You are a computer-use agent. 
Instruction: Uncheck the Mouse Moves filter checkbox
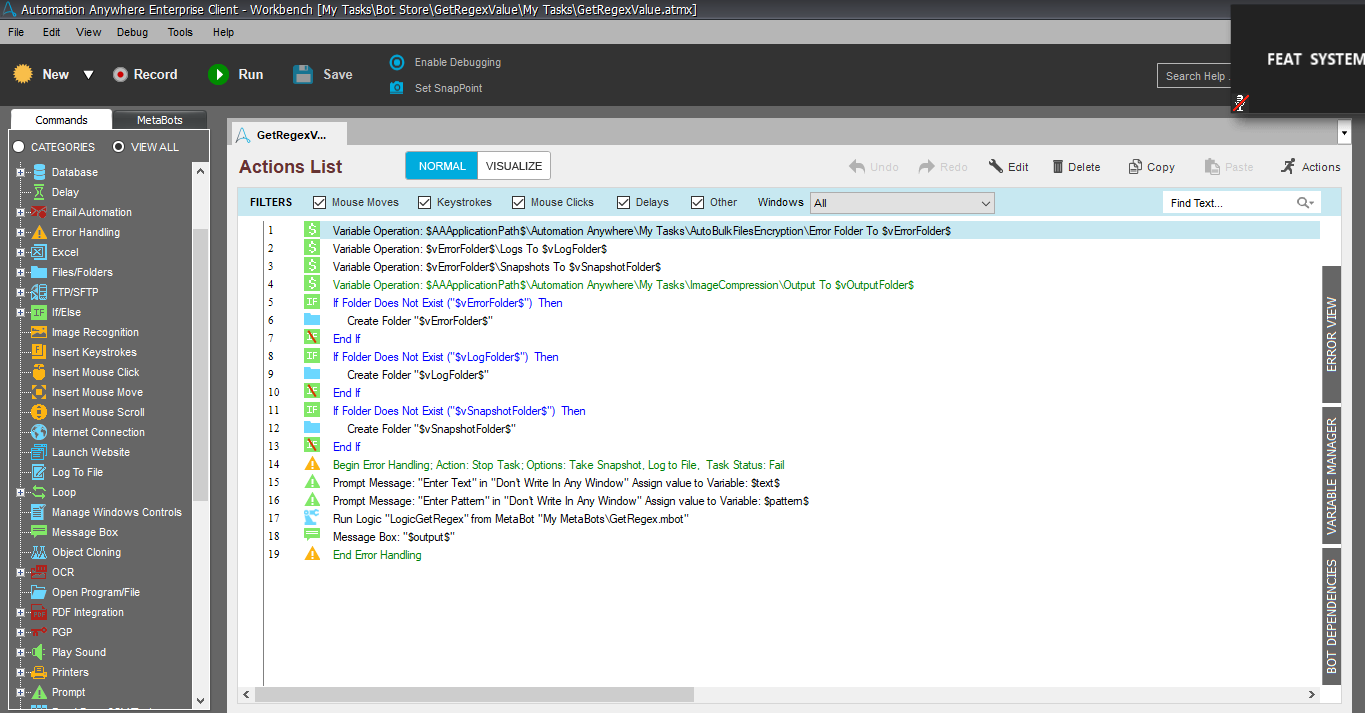(320, 202)
